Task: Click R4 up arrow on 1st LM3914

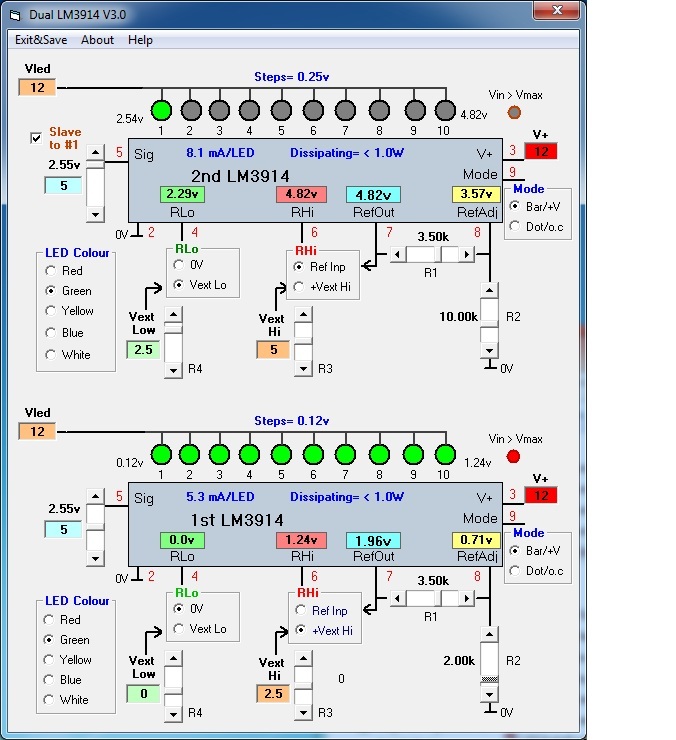Action: [173, 658]
